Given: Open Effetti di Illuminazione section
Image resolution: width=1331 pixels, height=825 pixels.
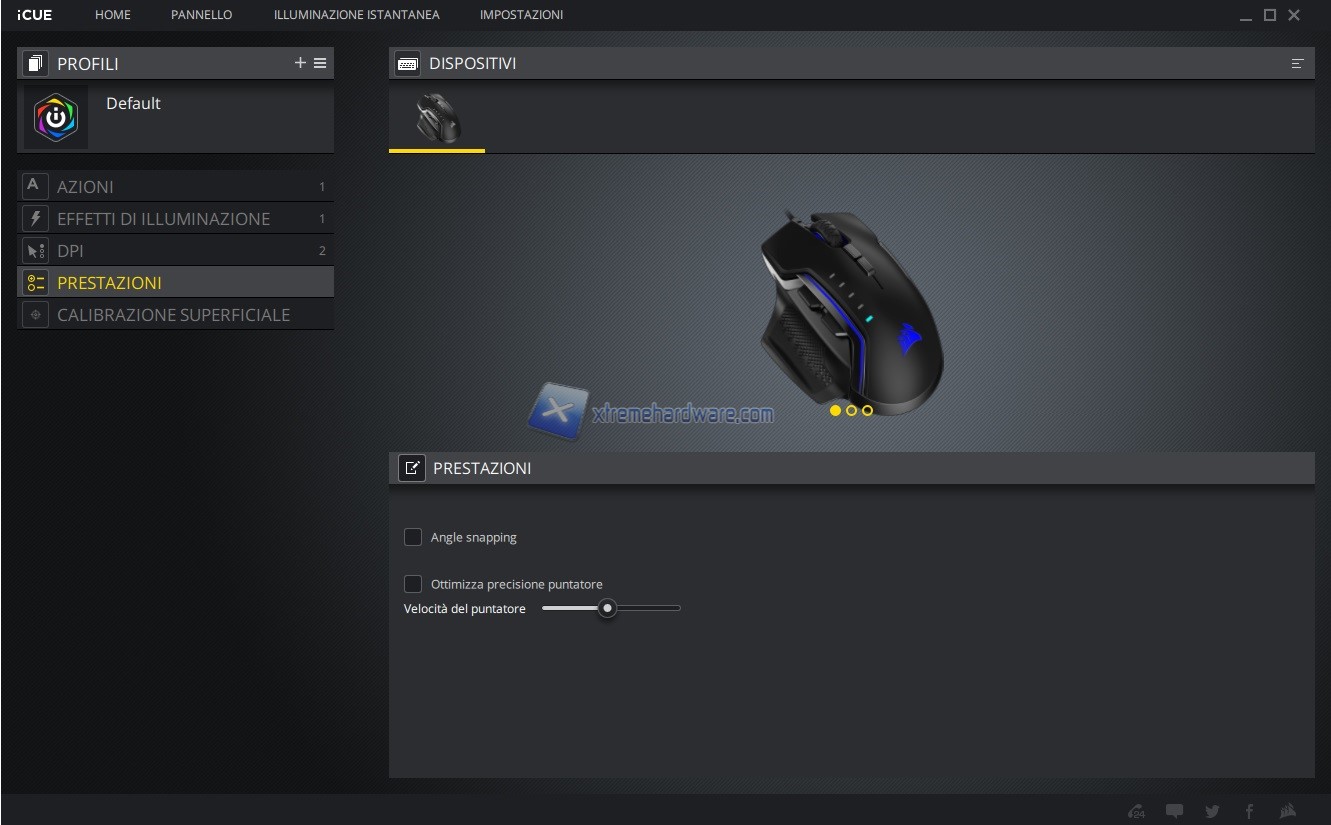Looking at the screenshot, I should pyautogui.click(x=163, y=219).
